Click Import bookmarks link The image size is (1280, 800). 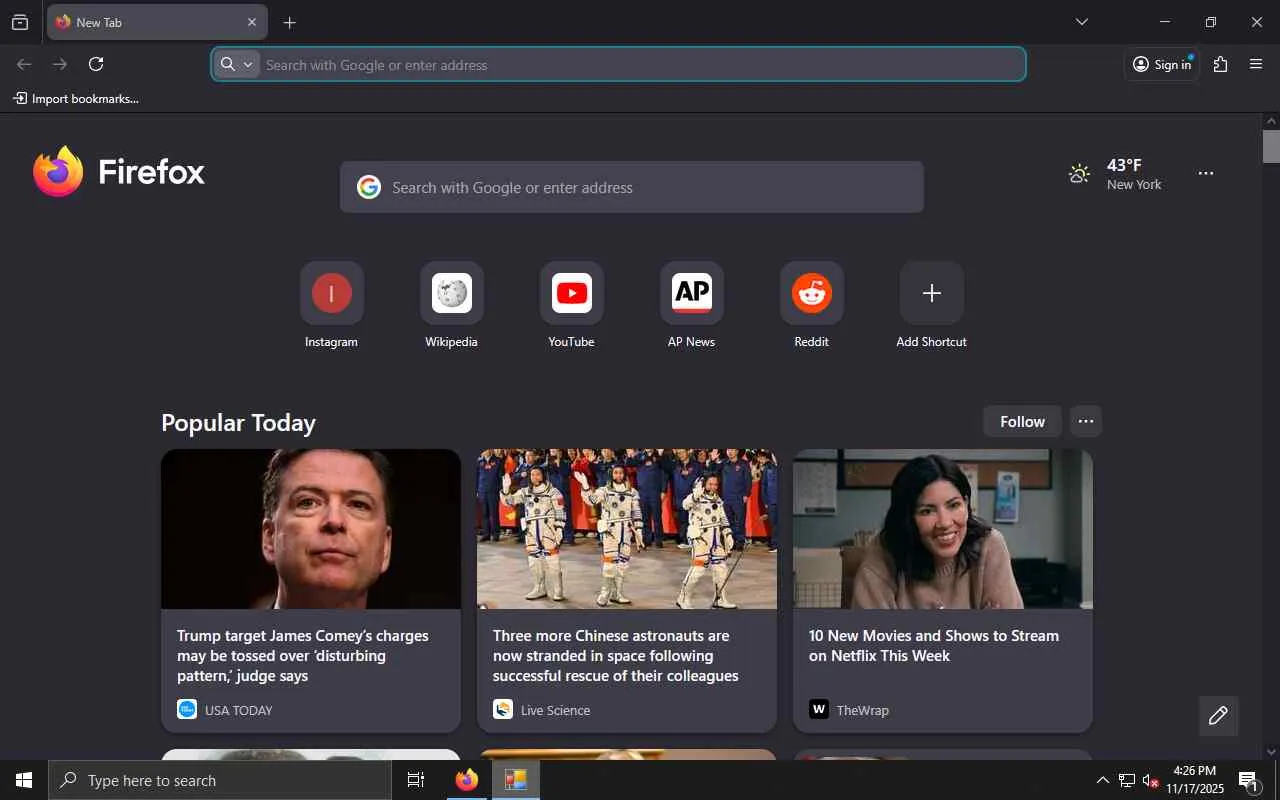76,98
